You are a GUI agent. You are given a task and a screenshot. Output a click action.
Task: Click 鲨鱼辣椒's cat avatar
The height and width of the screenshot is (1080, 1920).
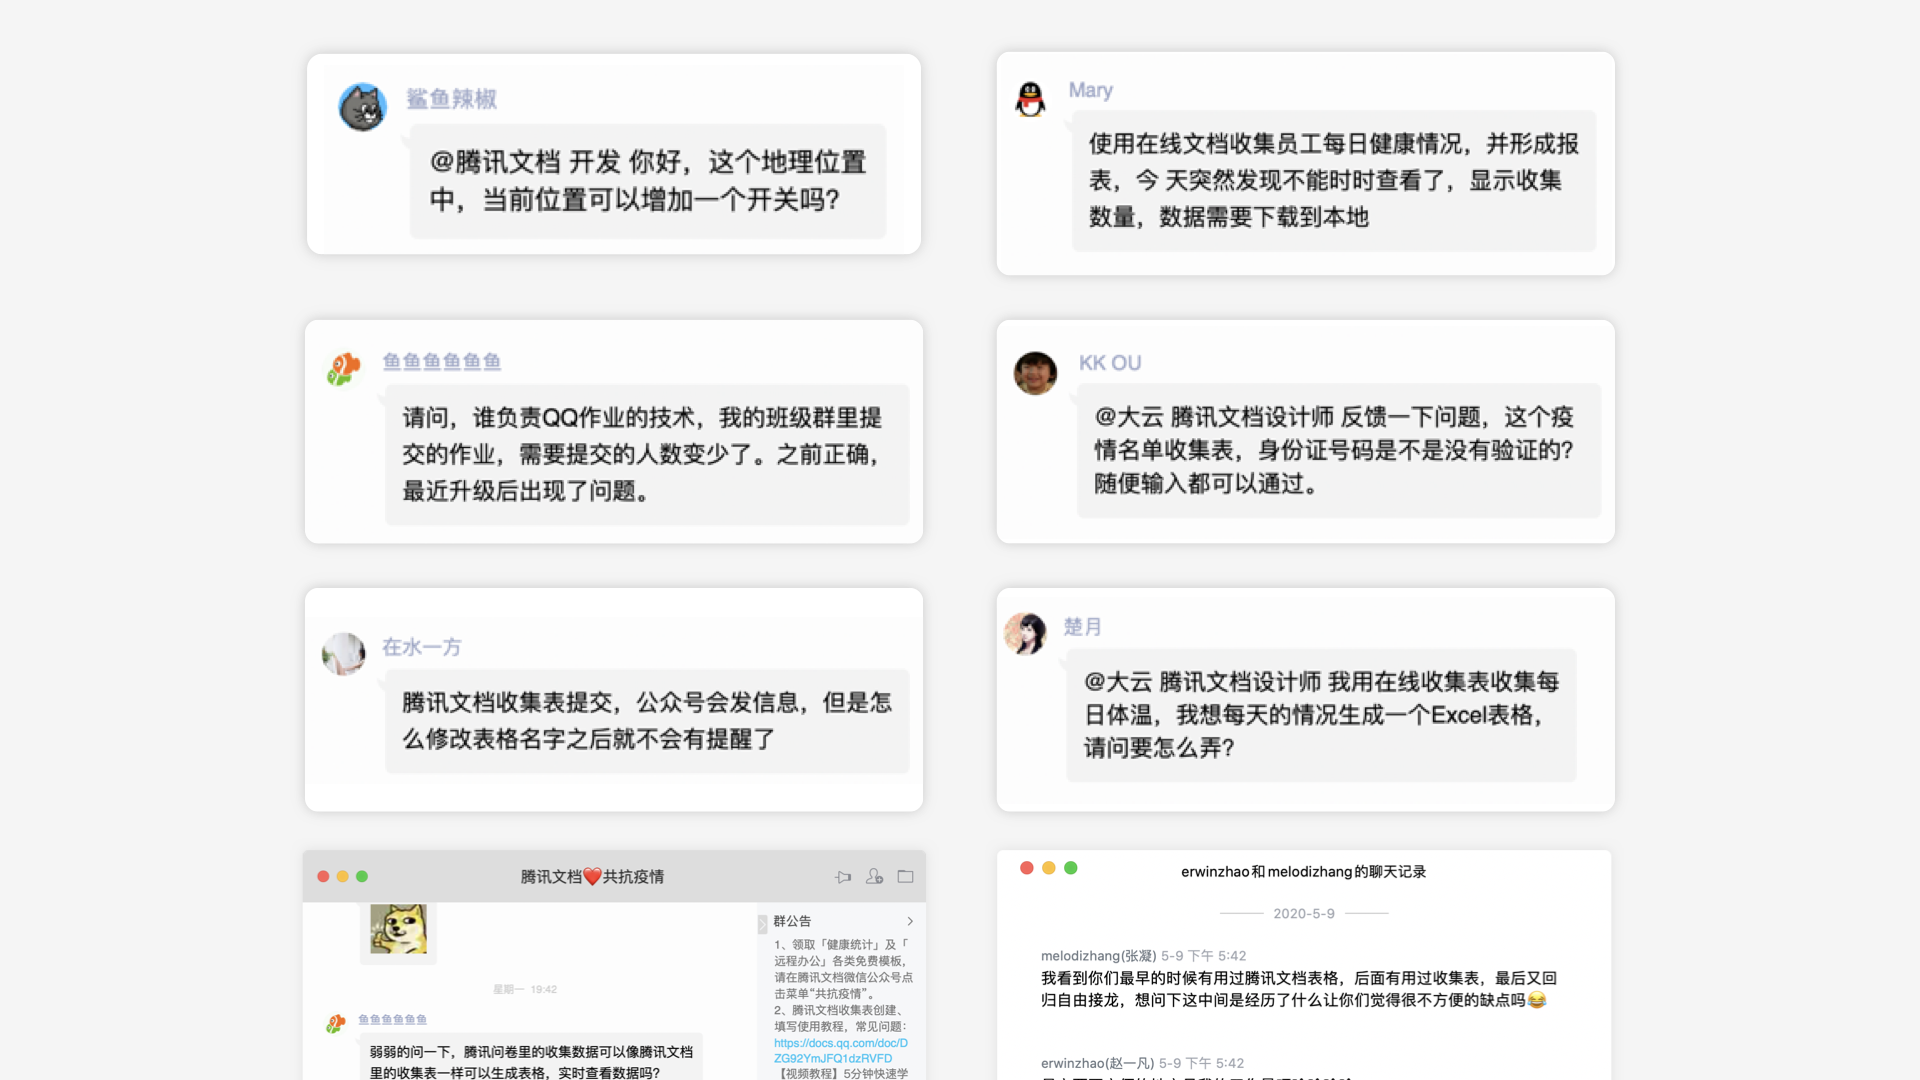pyautogui.click(x=362, y=107)
